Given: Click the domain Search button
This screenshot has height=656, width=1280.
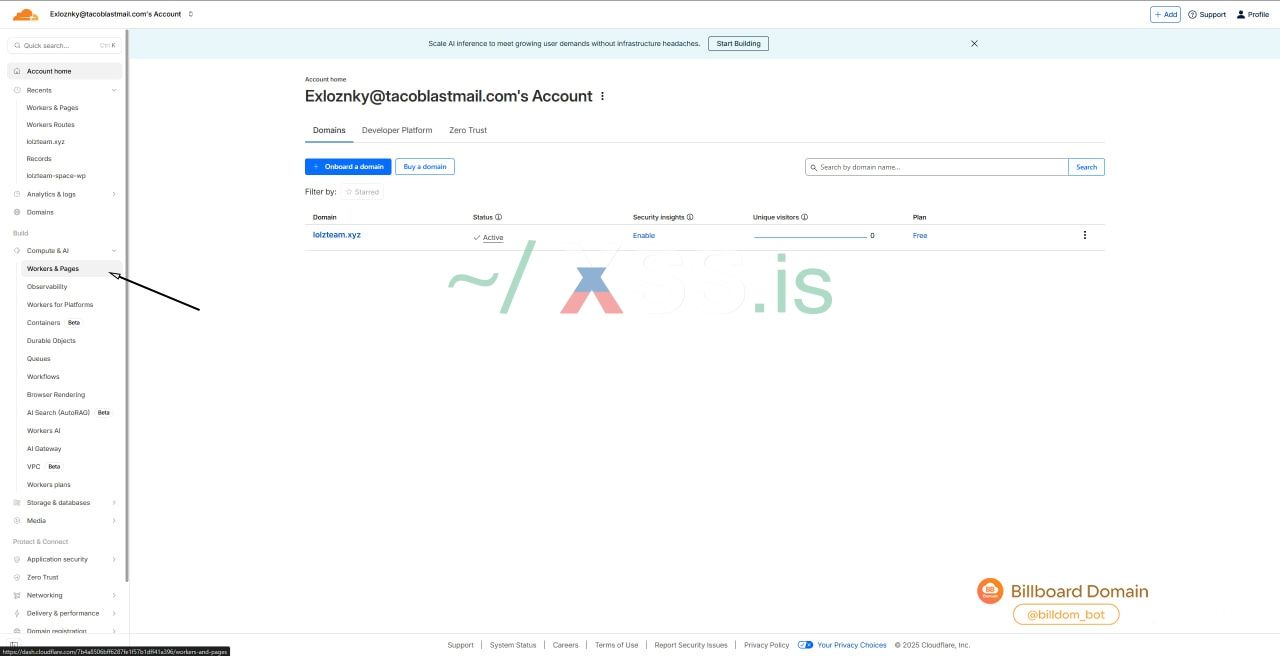Looking at the screenshot, I should click(x=1087, y=167).
